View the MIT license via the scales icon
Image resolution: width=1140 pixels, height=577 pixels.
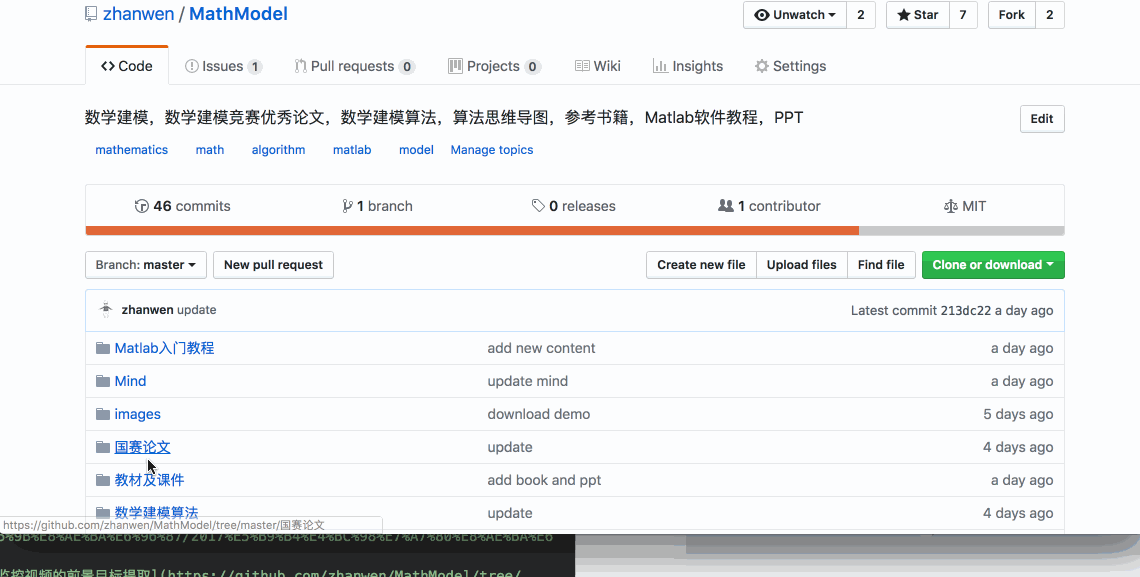(950, 206)
